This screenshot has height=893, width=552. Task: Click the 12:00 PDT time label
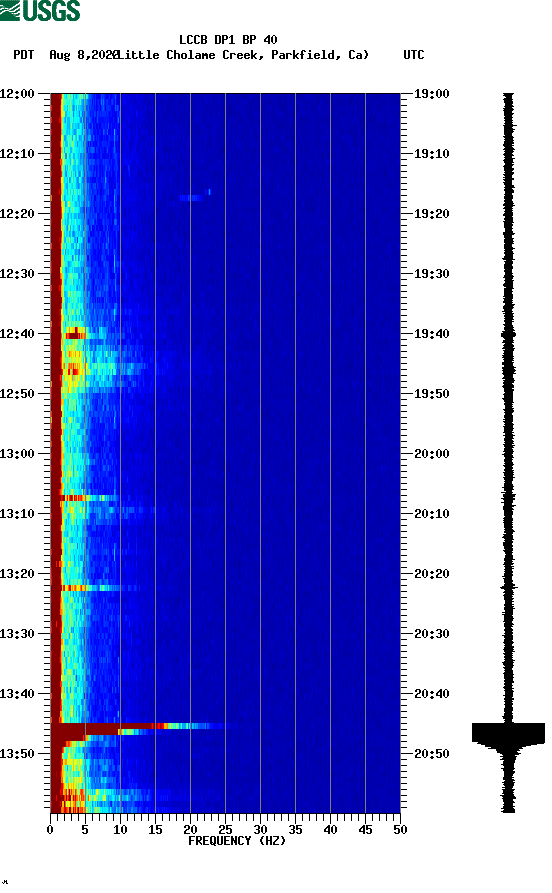17,93
